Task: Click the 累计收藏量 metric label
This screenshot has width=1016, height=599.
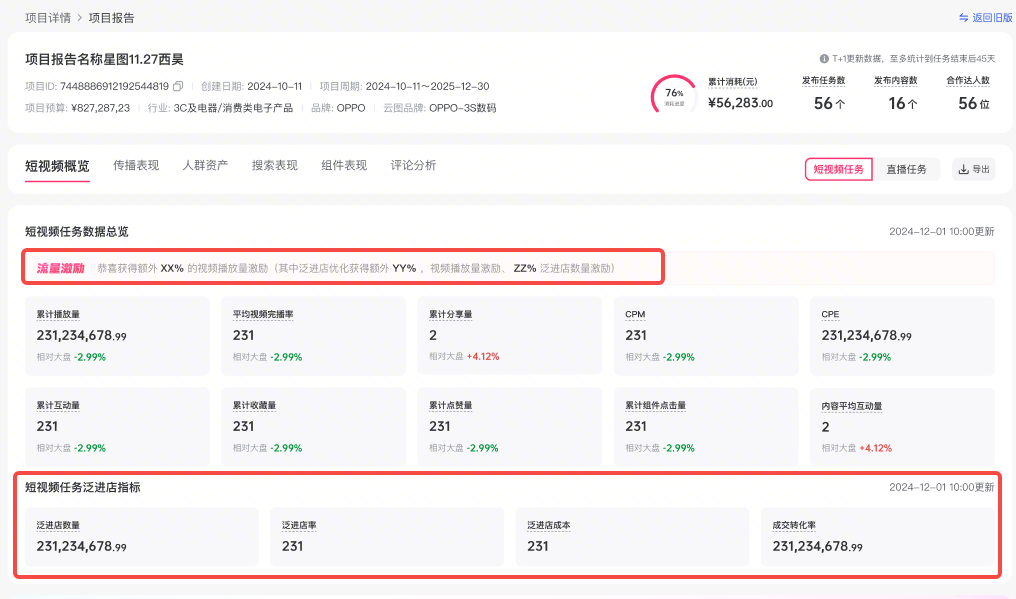Action: coord(255,406)
